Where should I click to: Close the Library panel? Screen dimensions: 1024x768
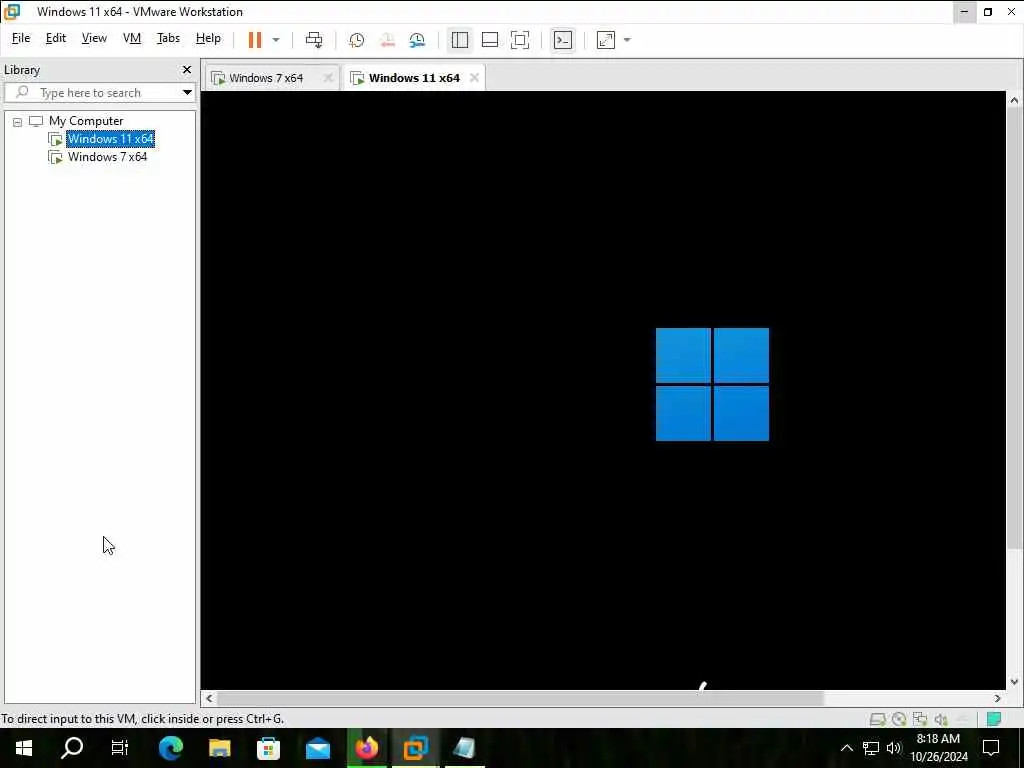[x=187, y=69]
